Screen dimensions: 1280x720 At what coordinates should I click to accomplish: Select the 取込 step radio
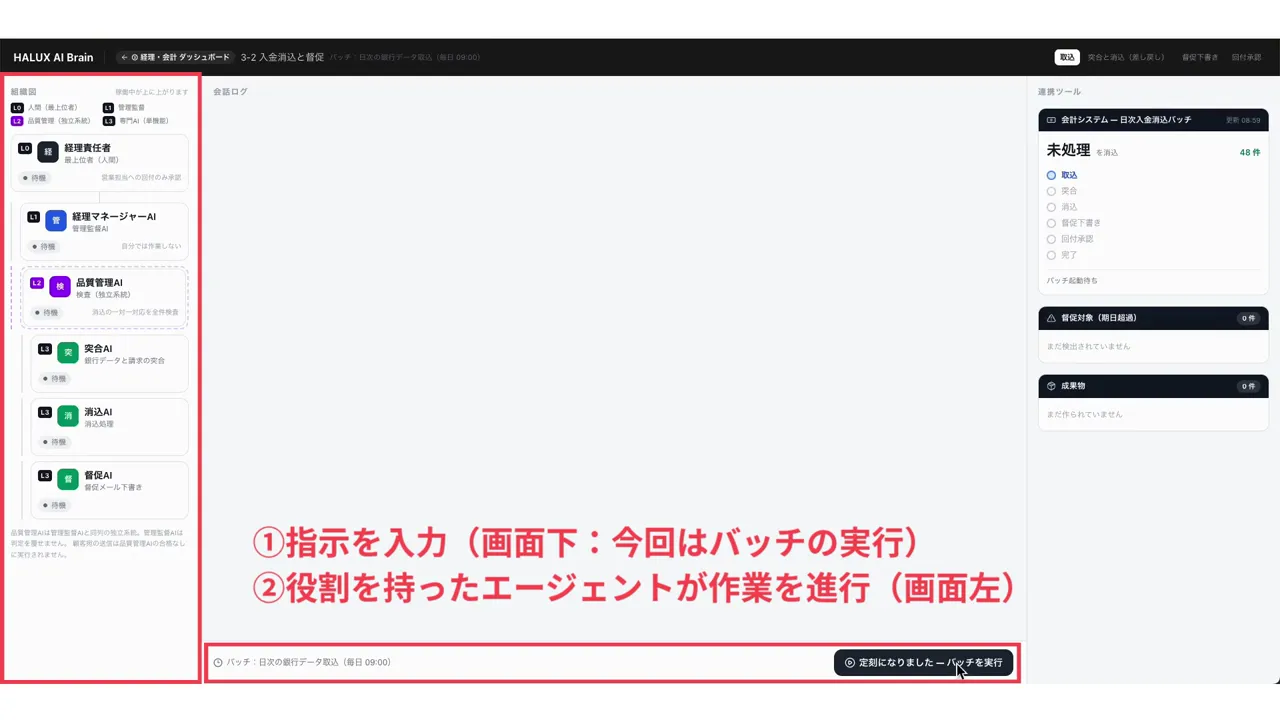[x=1051, y=175]
